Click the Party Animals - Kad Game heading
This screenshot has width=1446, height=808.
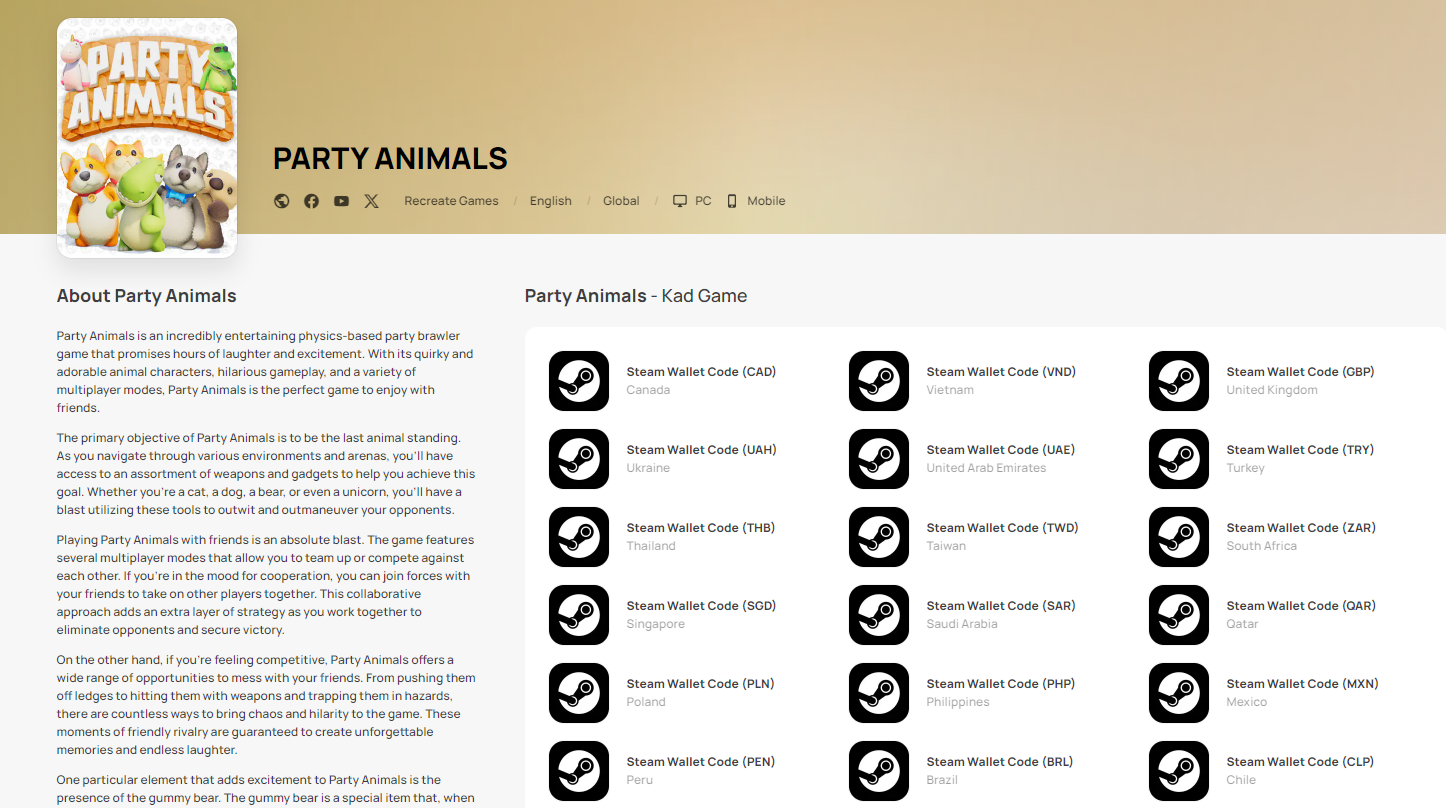coord(636,296)
